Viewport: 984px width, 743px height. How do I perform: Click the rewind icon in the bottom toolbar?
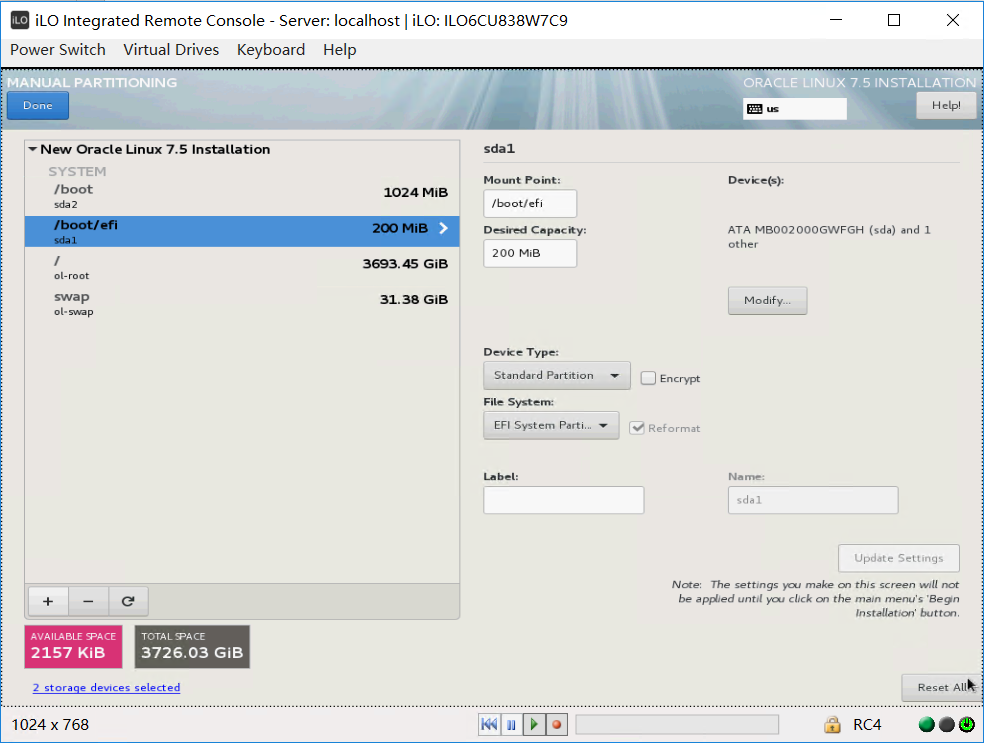[x=489, y=724]
